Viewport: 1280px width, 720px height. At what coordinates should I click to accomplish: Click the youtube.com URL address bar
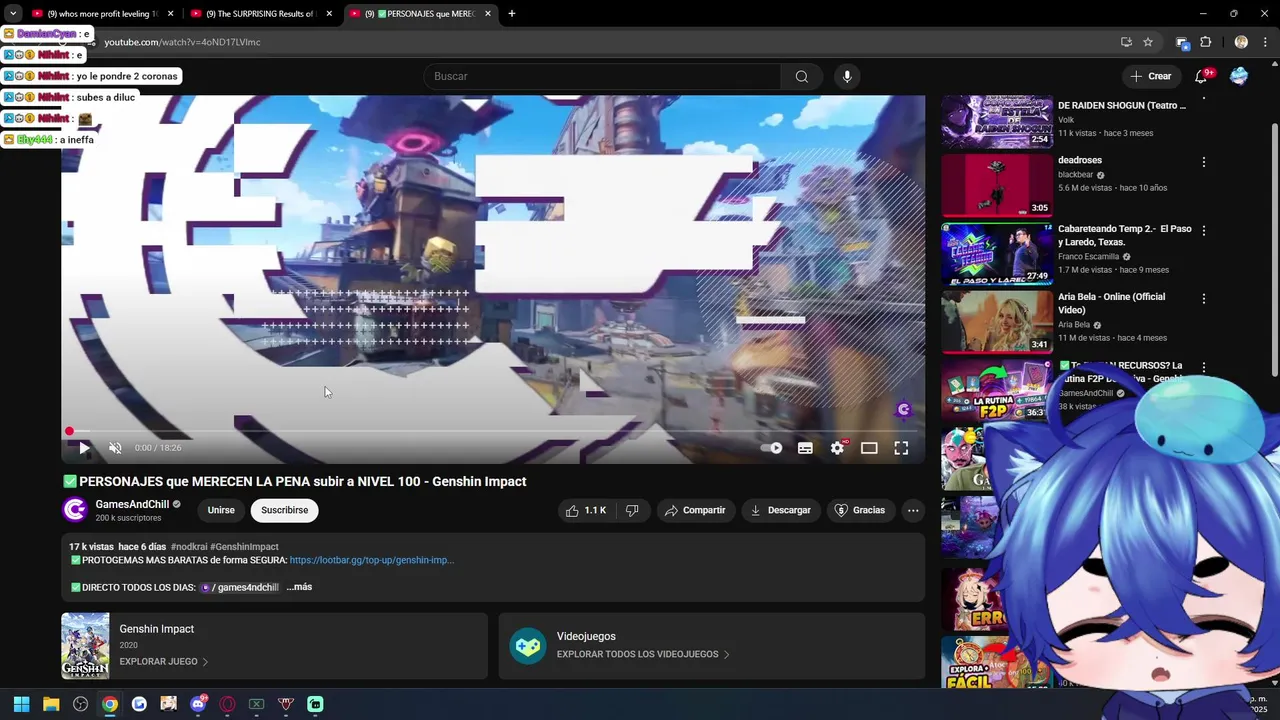(600, 42)
